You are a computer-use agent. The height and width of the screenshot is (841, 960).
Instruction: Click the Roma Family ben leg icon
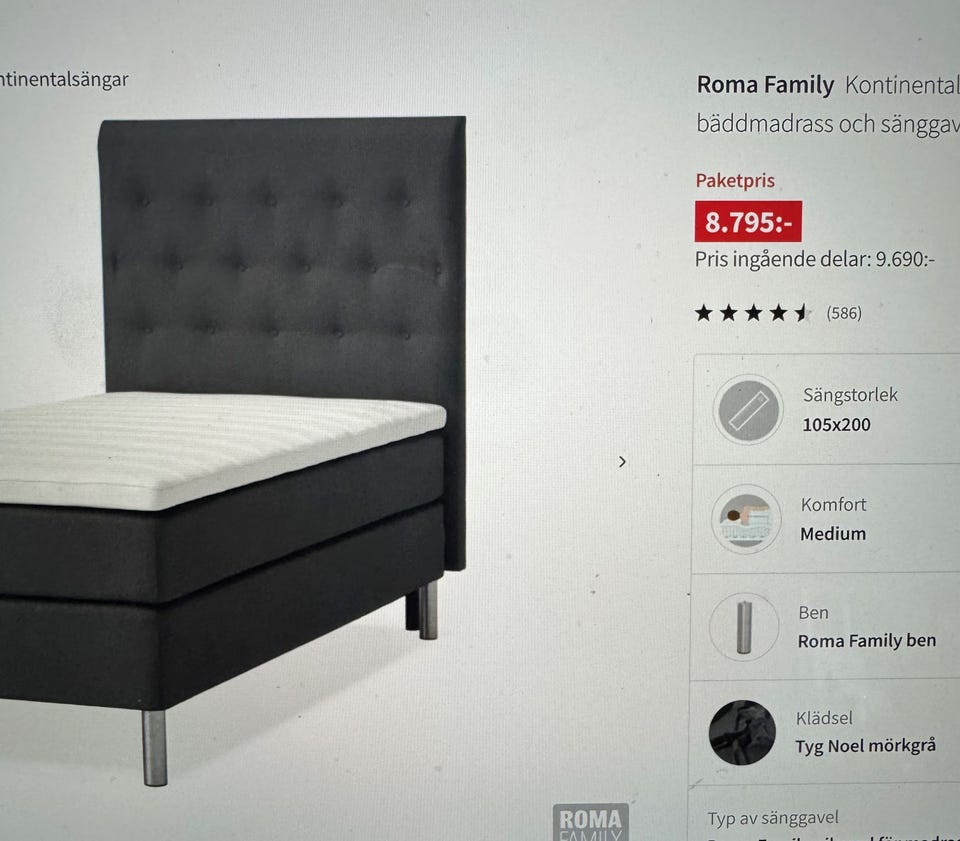click(744, 627)
